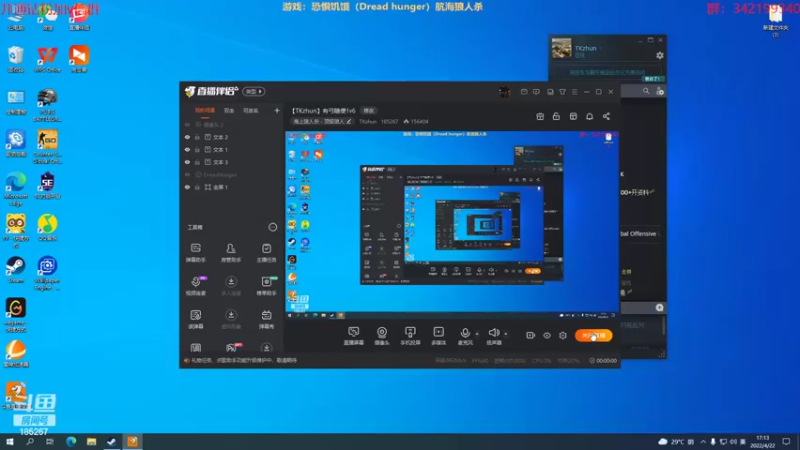The width and height of the screenshot is (800, 450).
Task: Click the streamer avatar in title bar
Action: click(x=504, y=92)
